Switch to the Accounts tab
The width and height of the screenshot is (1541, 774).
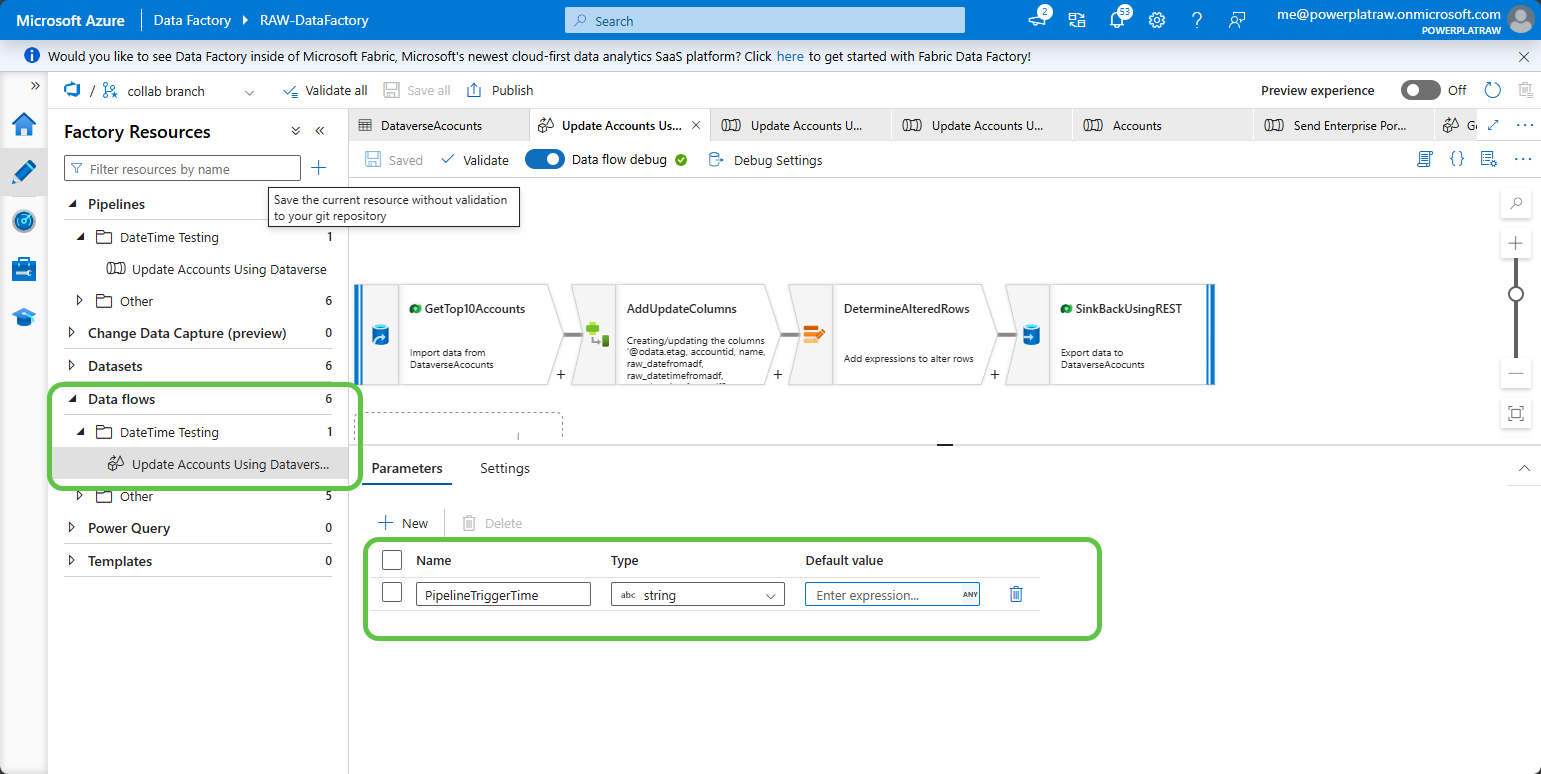click(x=1162, y=126)
